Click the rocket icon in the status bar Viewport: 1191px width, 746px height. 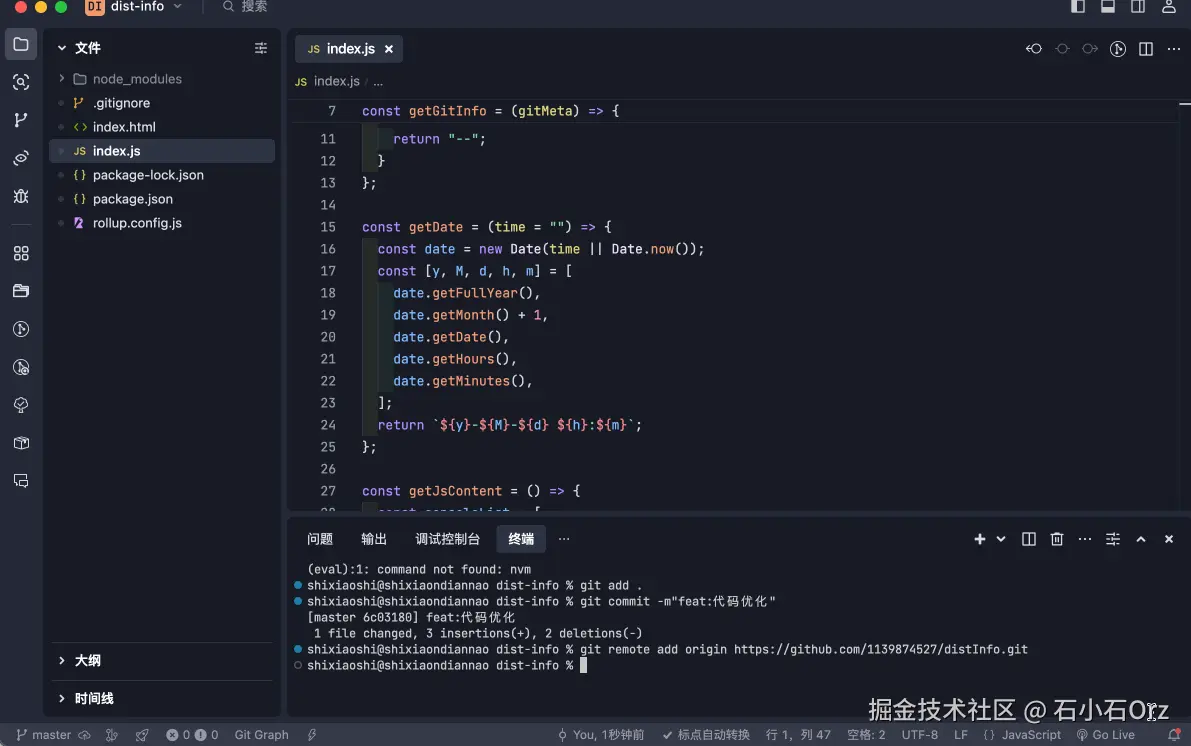142,735
